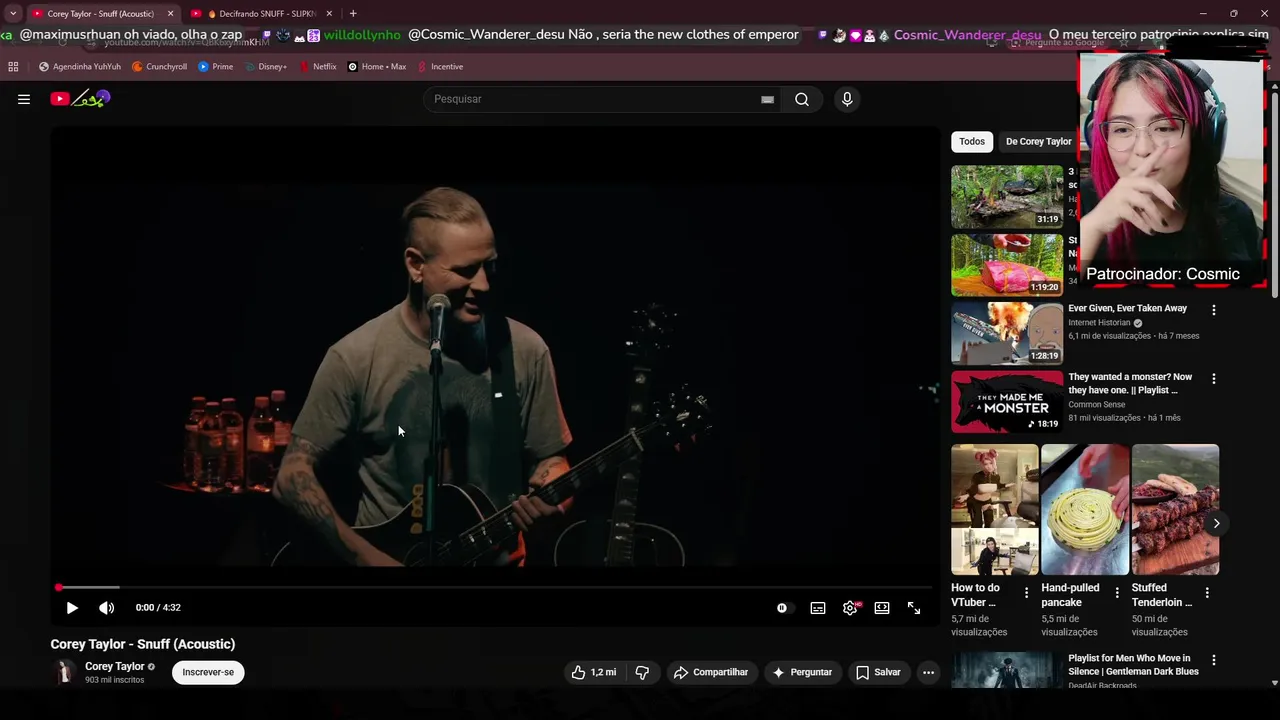
Task: Enter fullscreen mode
Action: (914, 608)
